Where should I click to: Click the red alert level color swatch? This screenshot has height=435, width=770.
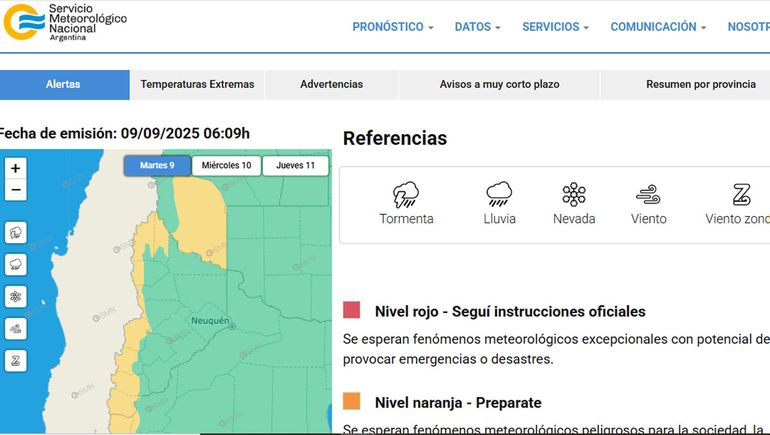[x=351, y=311]
